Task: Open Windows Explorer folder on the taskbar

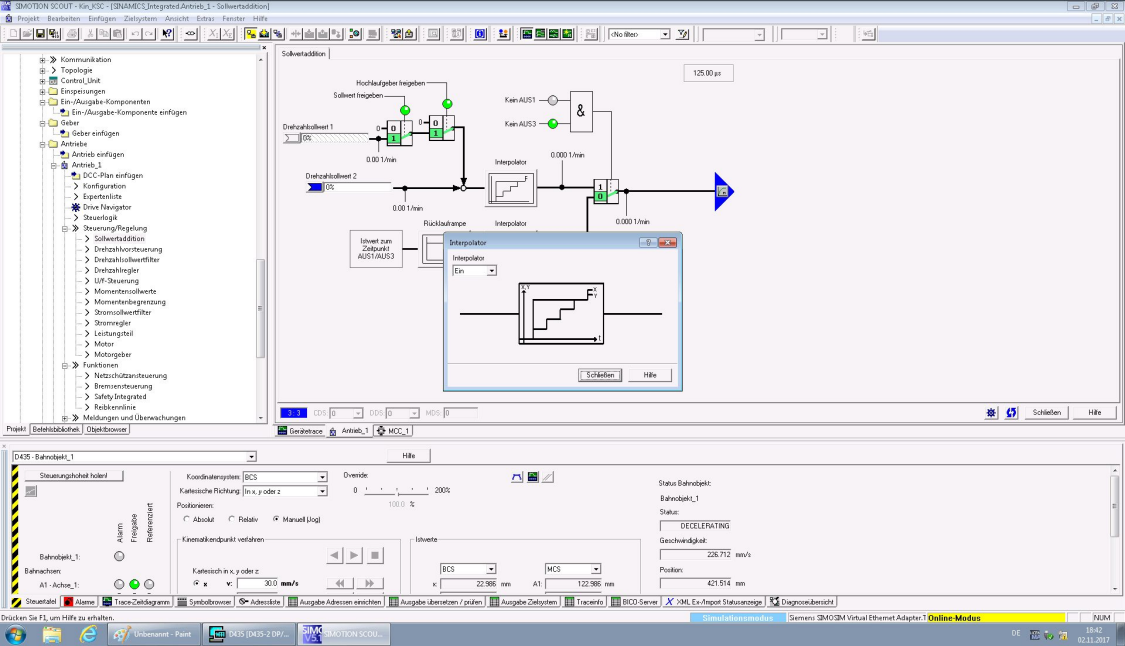Action: coord(52,634)
